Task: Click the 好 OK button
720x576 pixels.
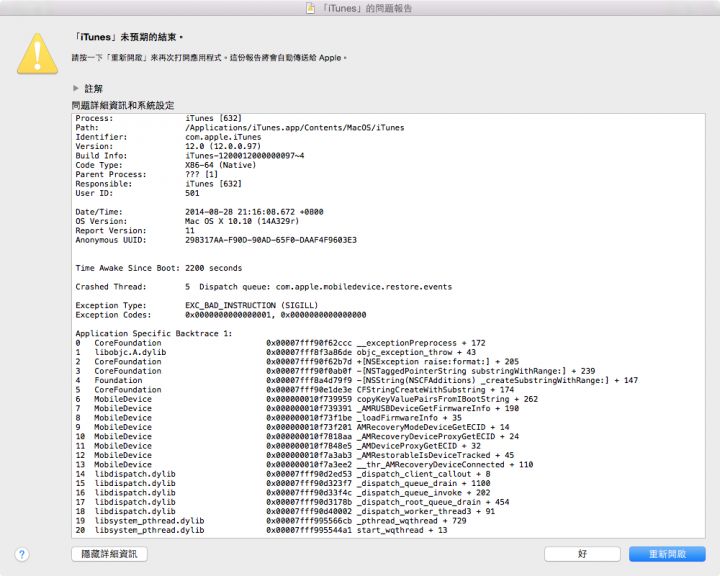Action: [x=582, y=554]
